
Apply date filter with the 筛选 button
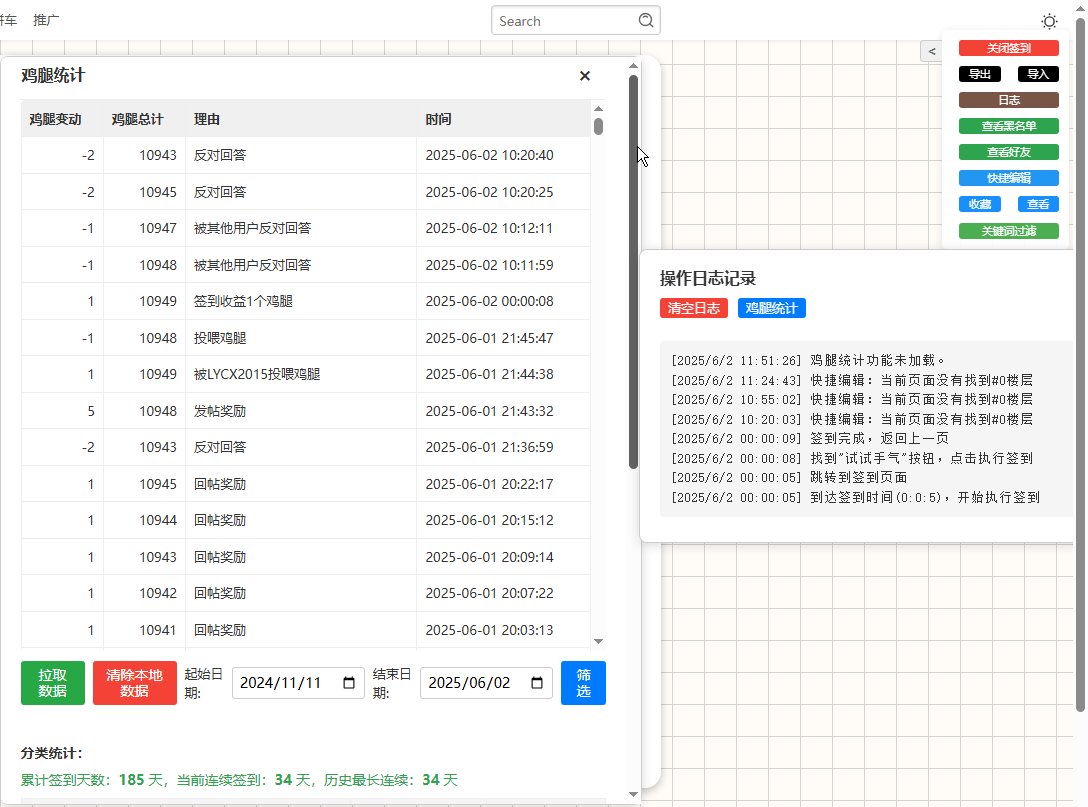pos(583,683)
